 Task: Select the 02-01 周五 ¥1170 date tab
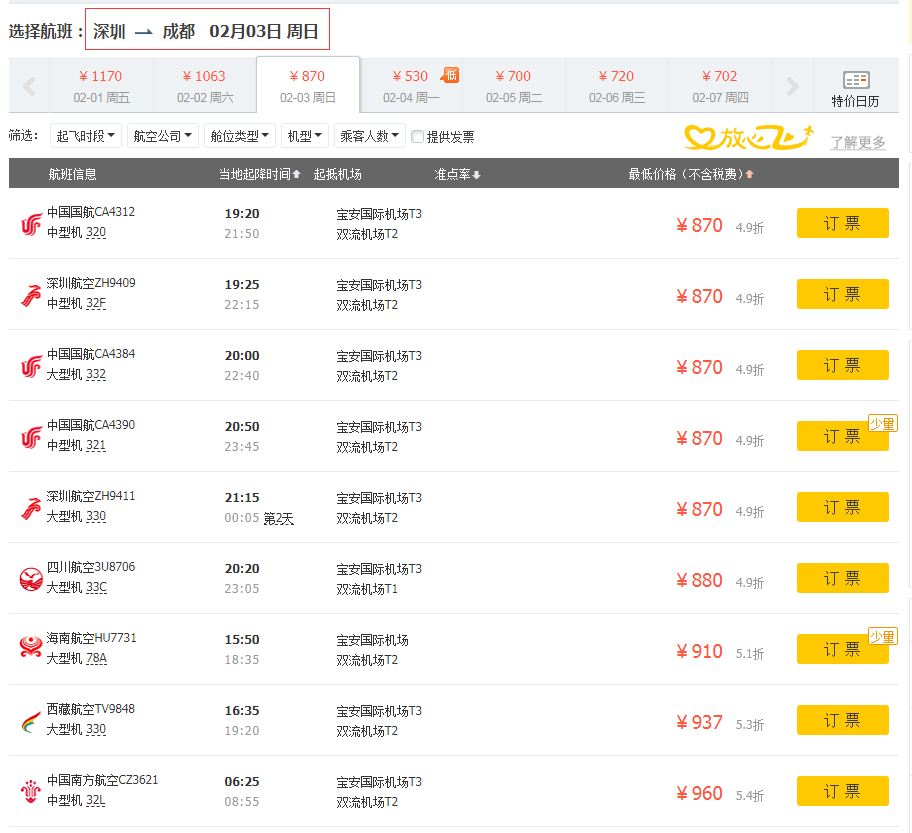click(x=101, y=86)
